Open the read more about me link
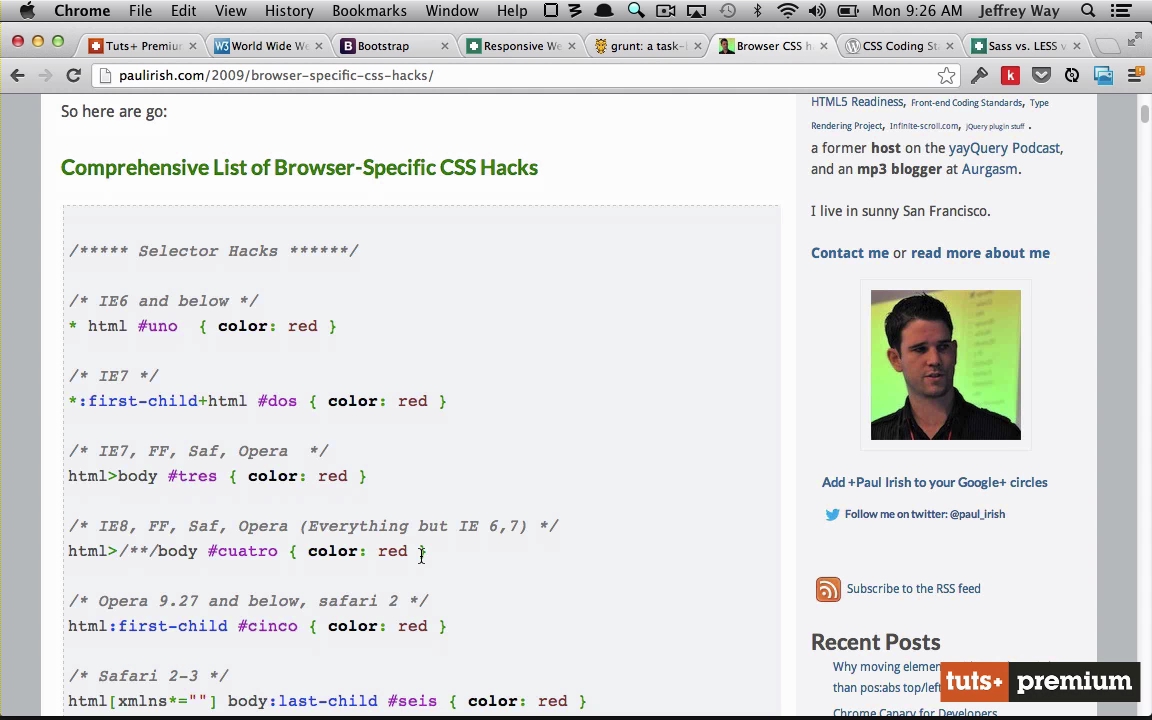This screenshot has width=1152, height=720. (x=980, y=253)
